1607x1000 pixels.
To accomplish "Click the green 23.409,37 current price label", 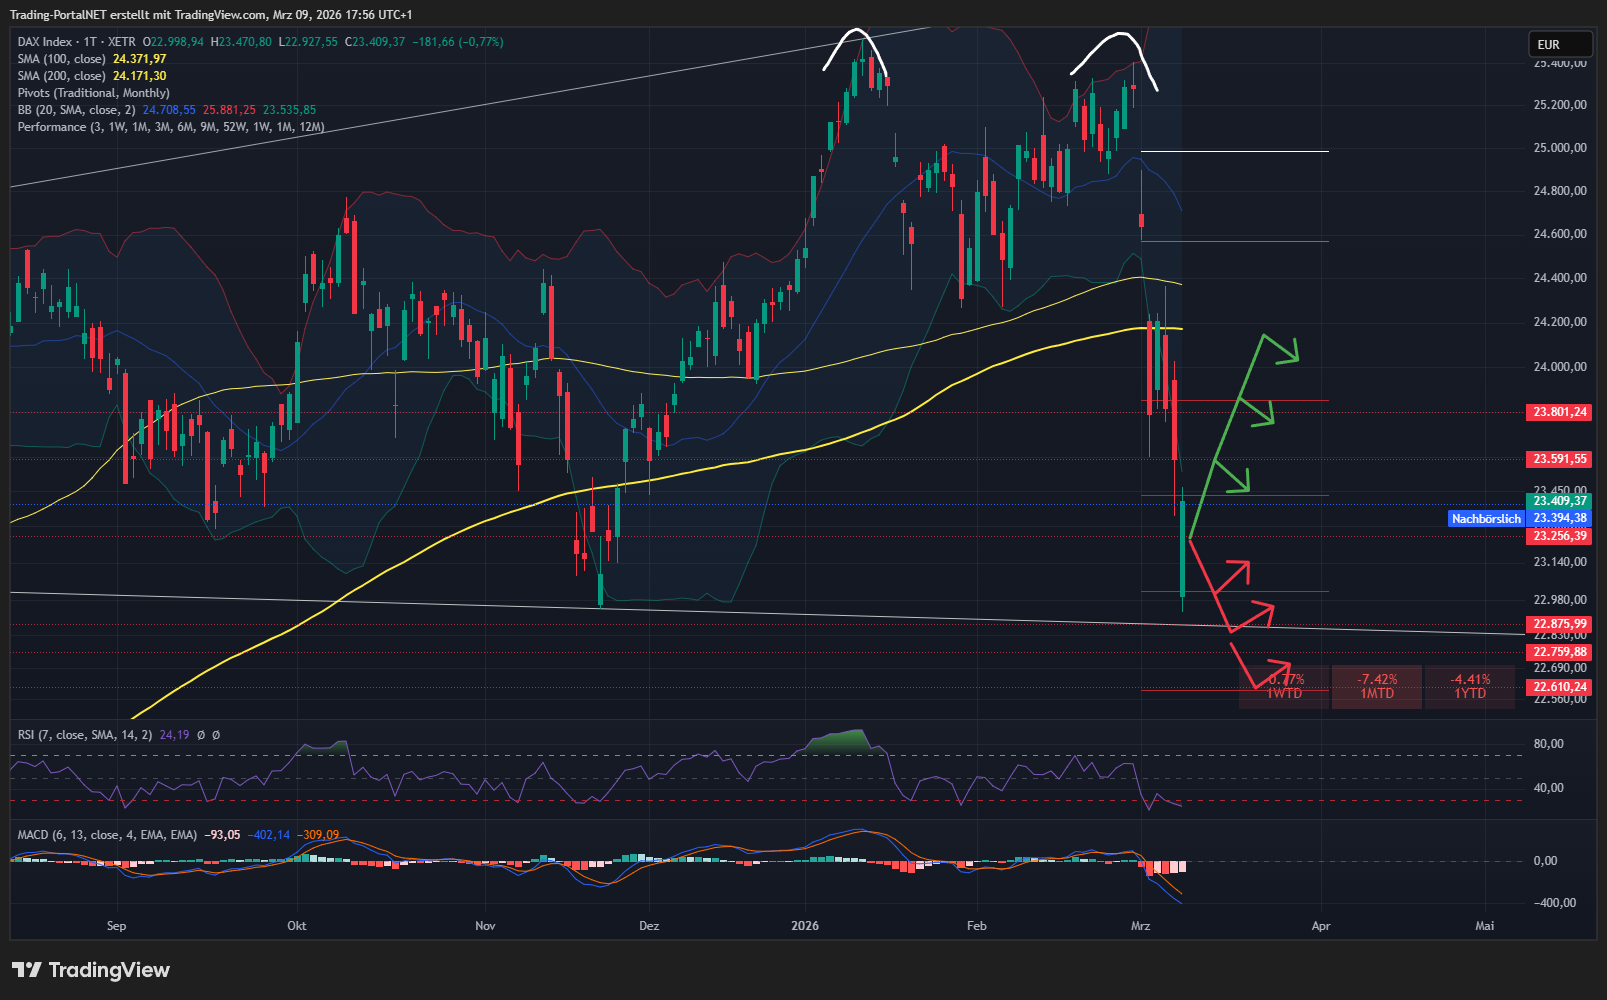I will click(x=1559, y=501).
